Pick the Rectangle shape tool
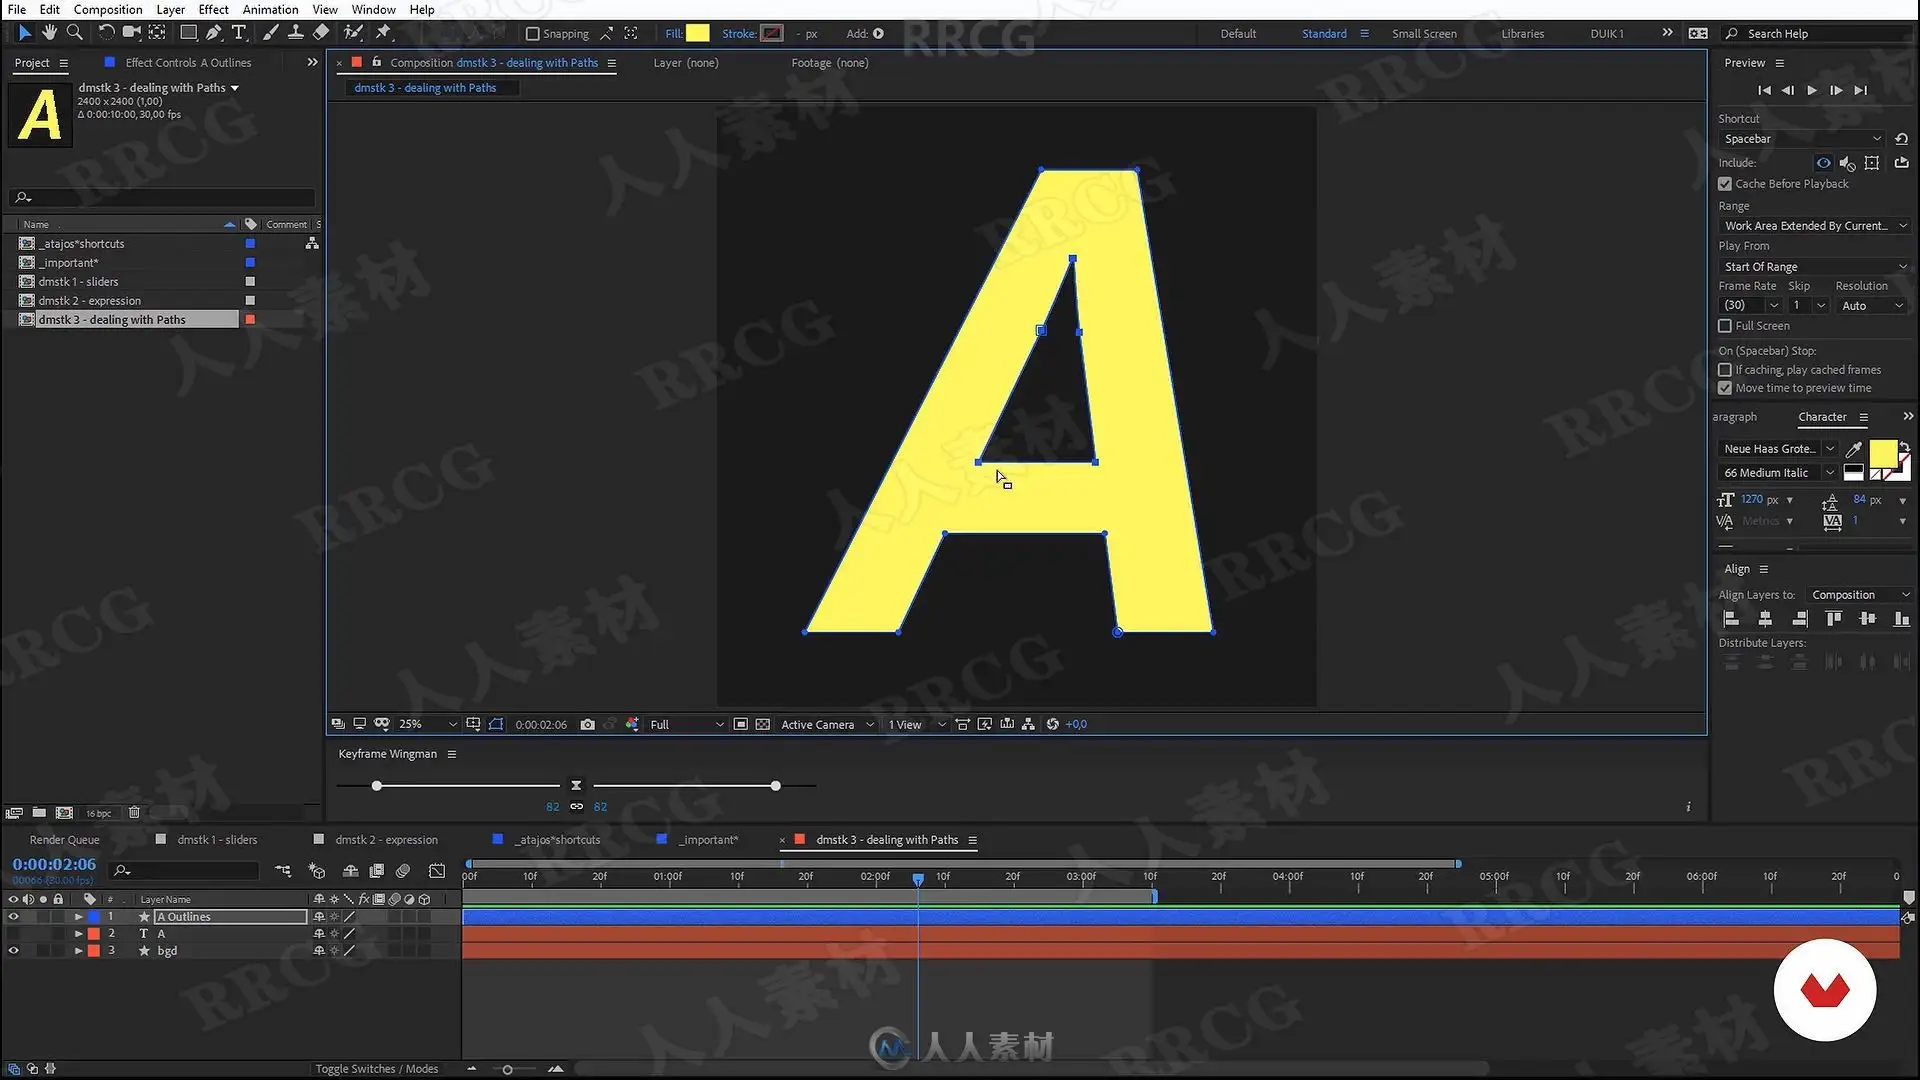The height and width of the screenshot is (1080, 1920). pyautogui.click(x=187, y=33)
